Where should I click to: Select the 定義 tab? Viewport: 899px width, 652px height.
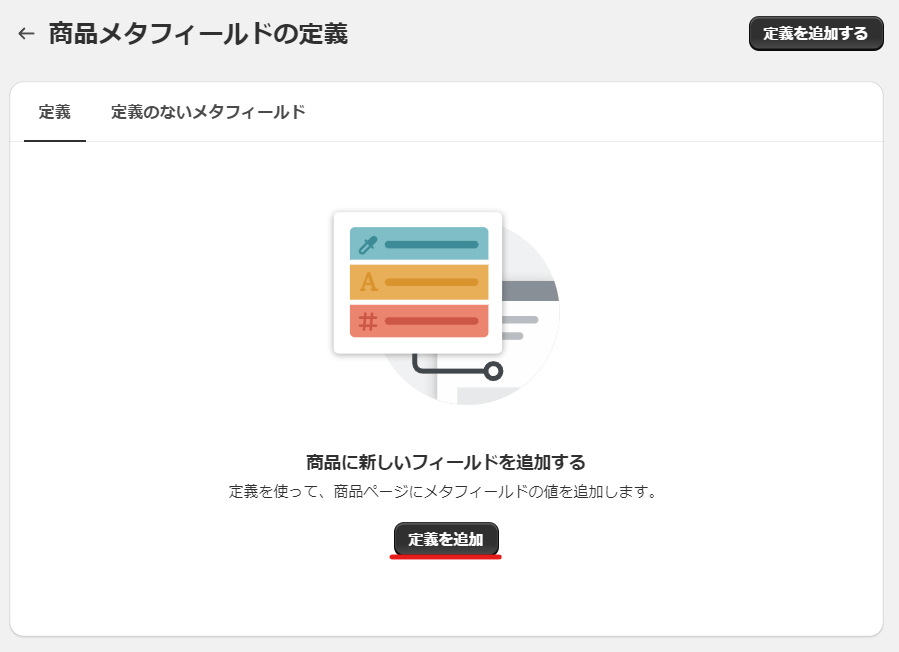55,112
